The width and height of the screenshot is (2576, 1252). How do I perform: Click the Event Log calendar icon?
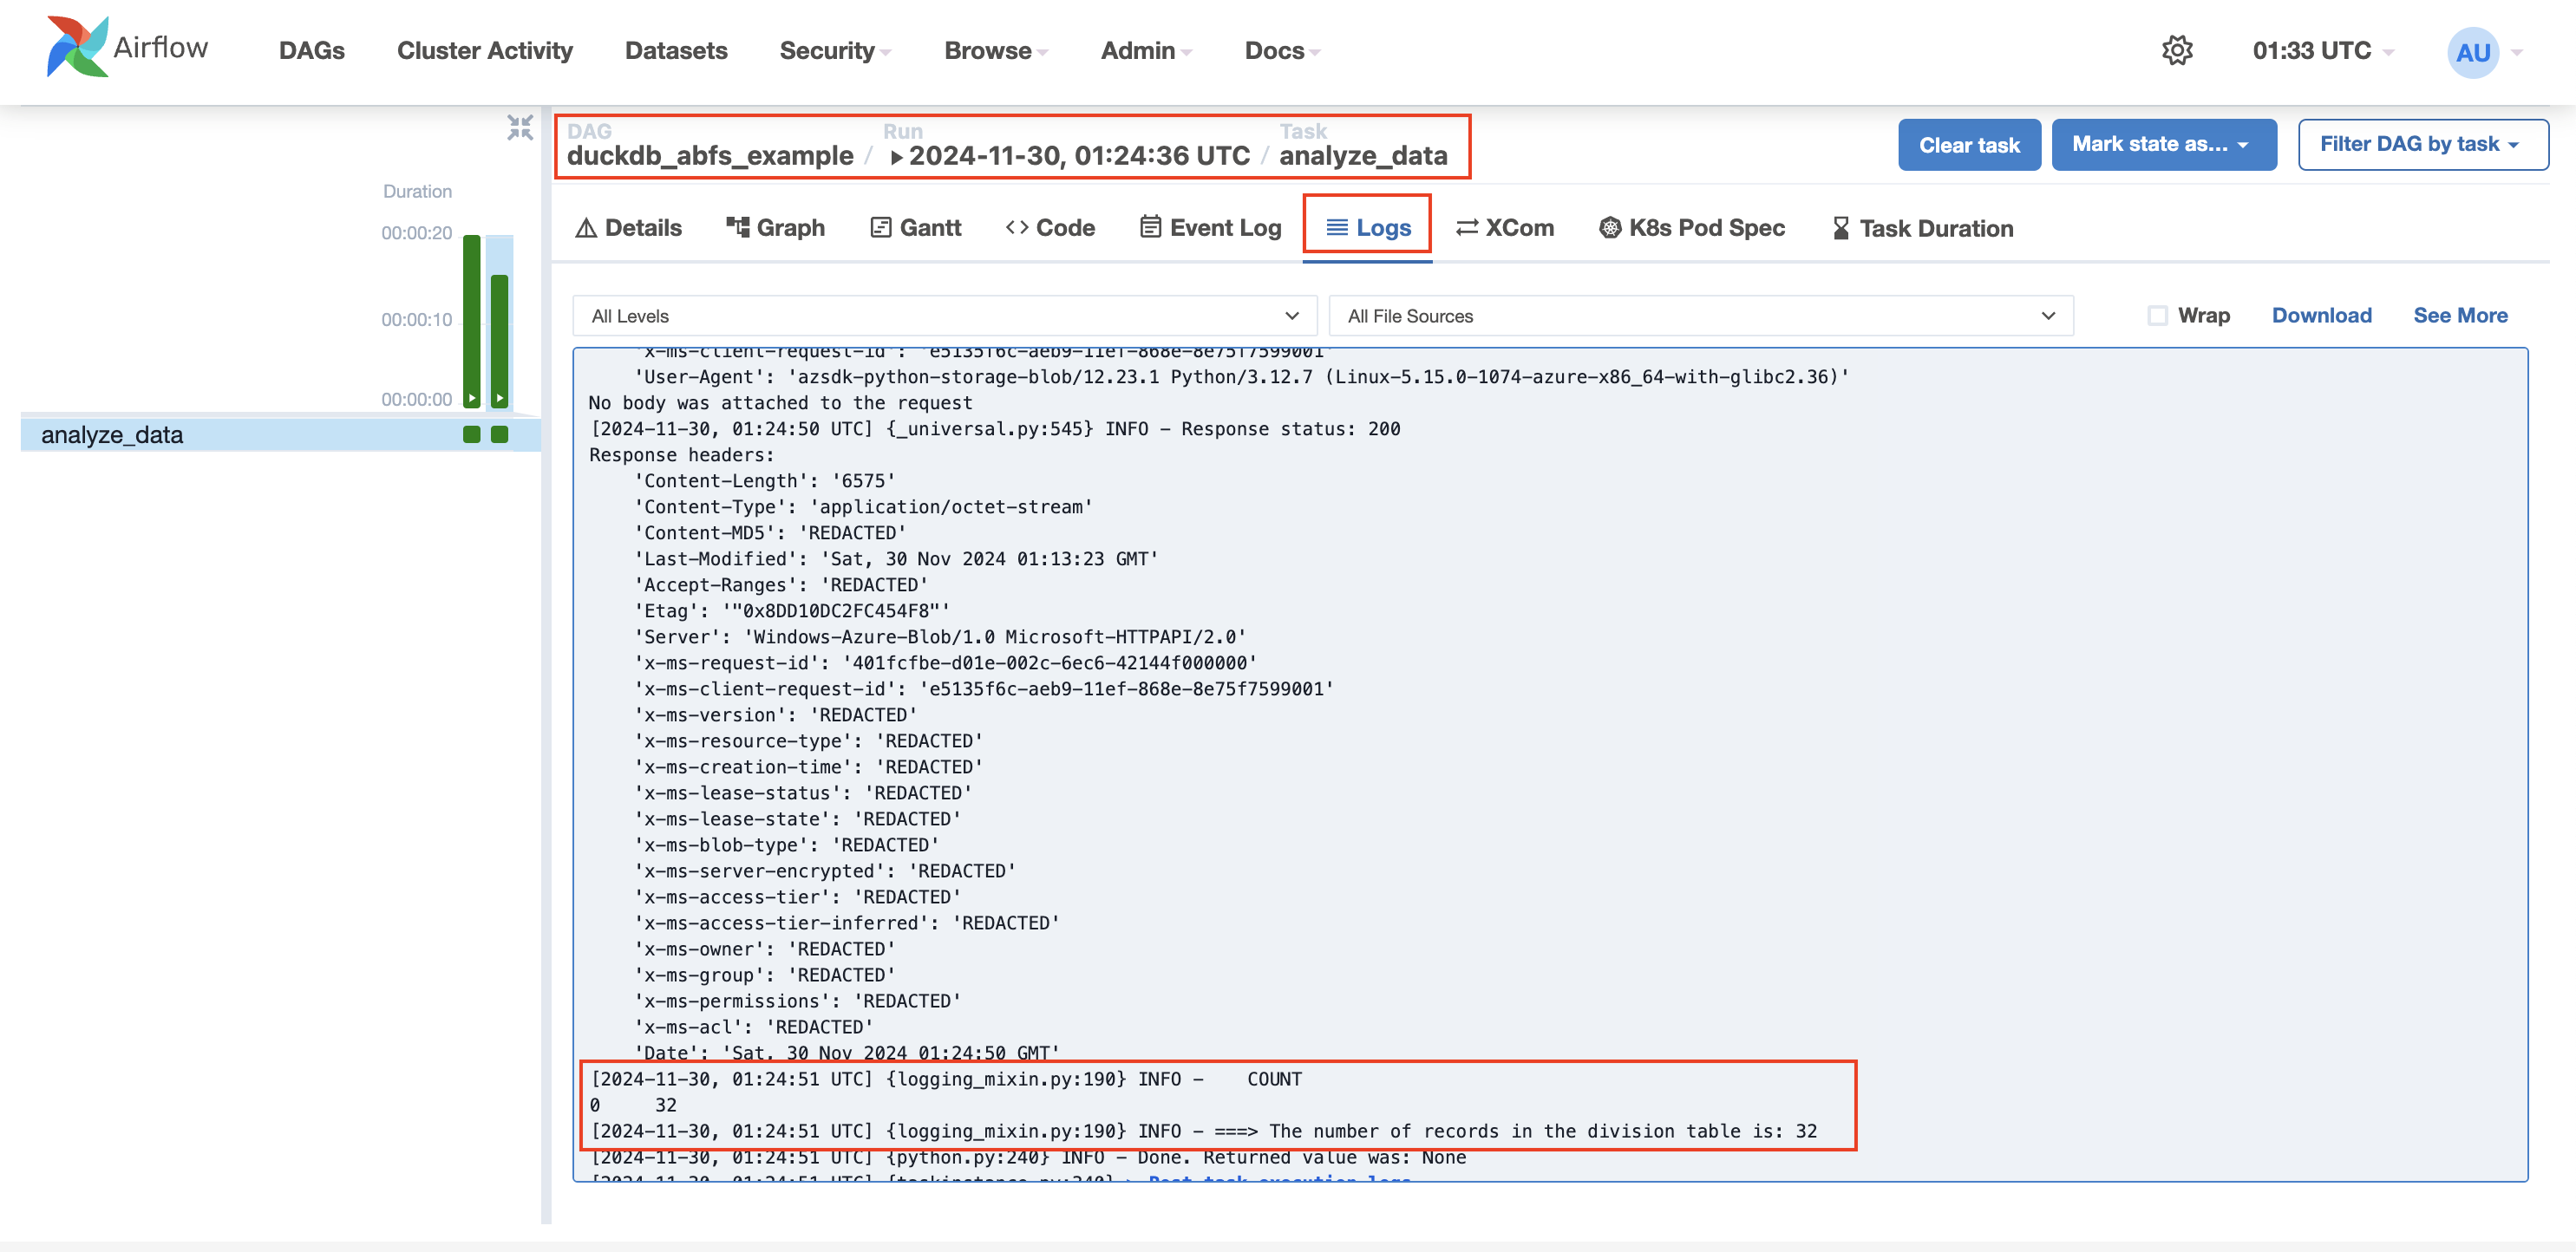point(1151,228)
